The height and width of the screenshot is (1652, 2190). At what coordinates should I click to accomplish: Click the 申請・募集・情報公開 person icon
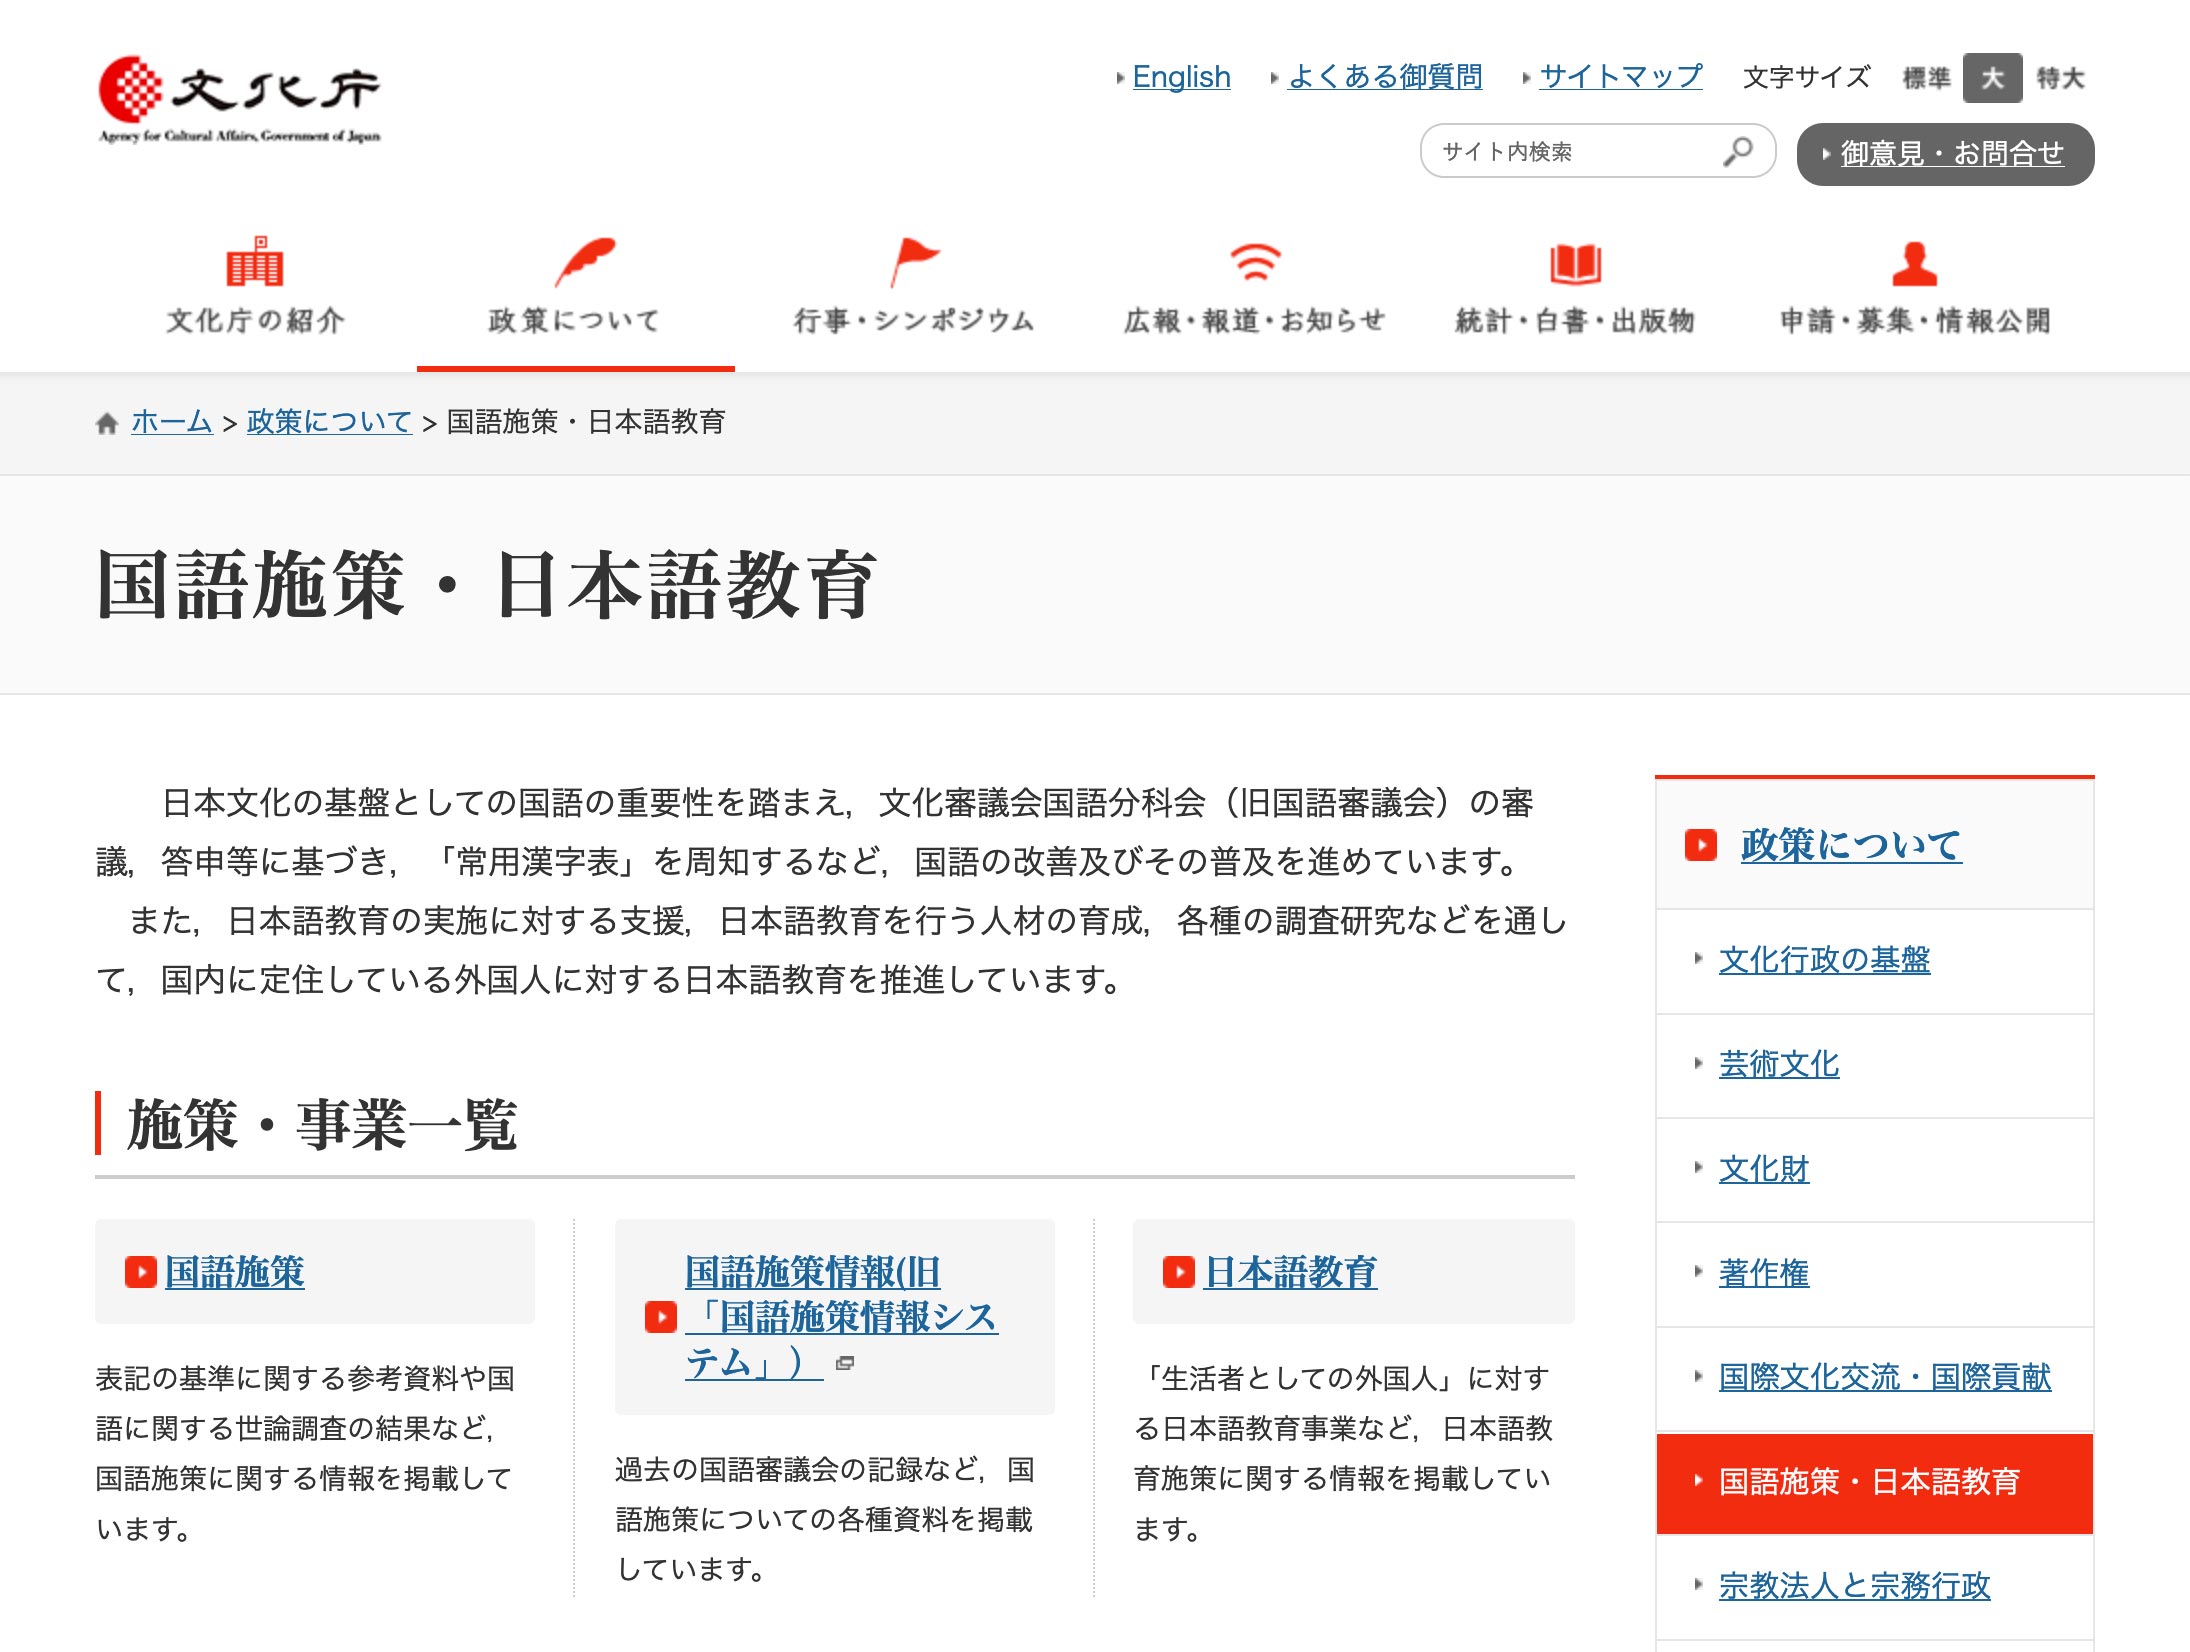(x=1914, y=264)
